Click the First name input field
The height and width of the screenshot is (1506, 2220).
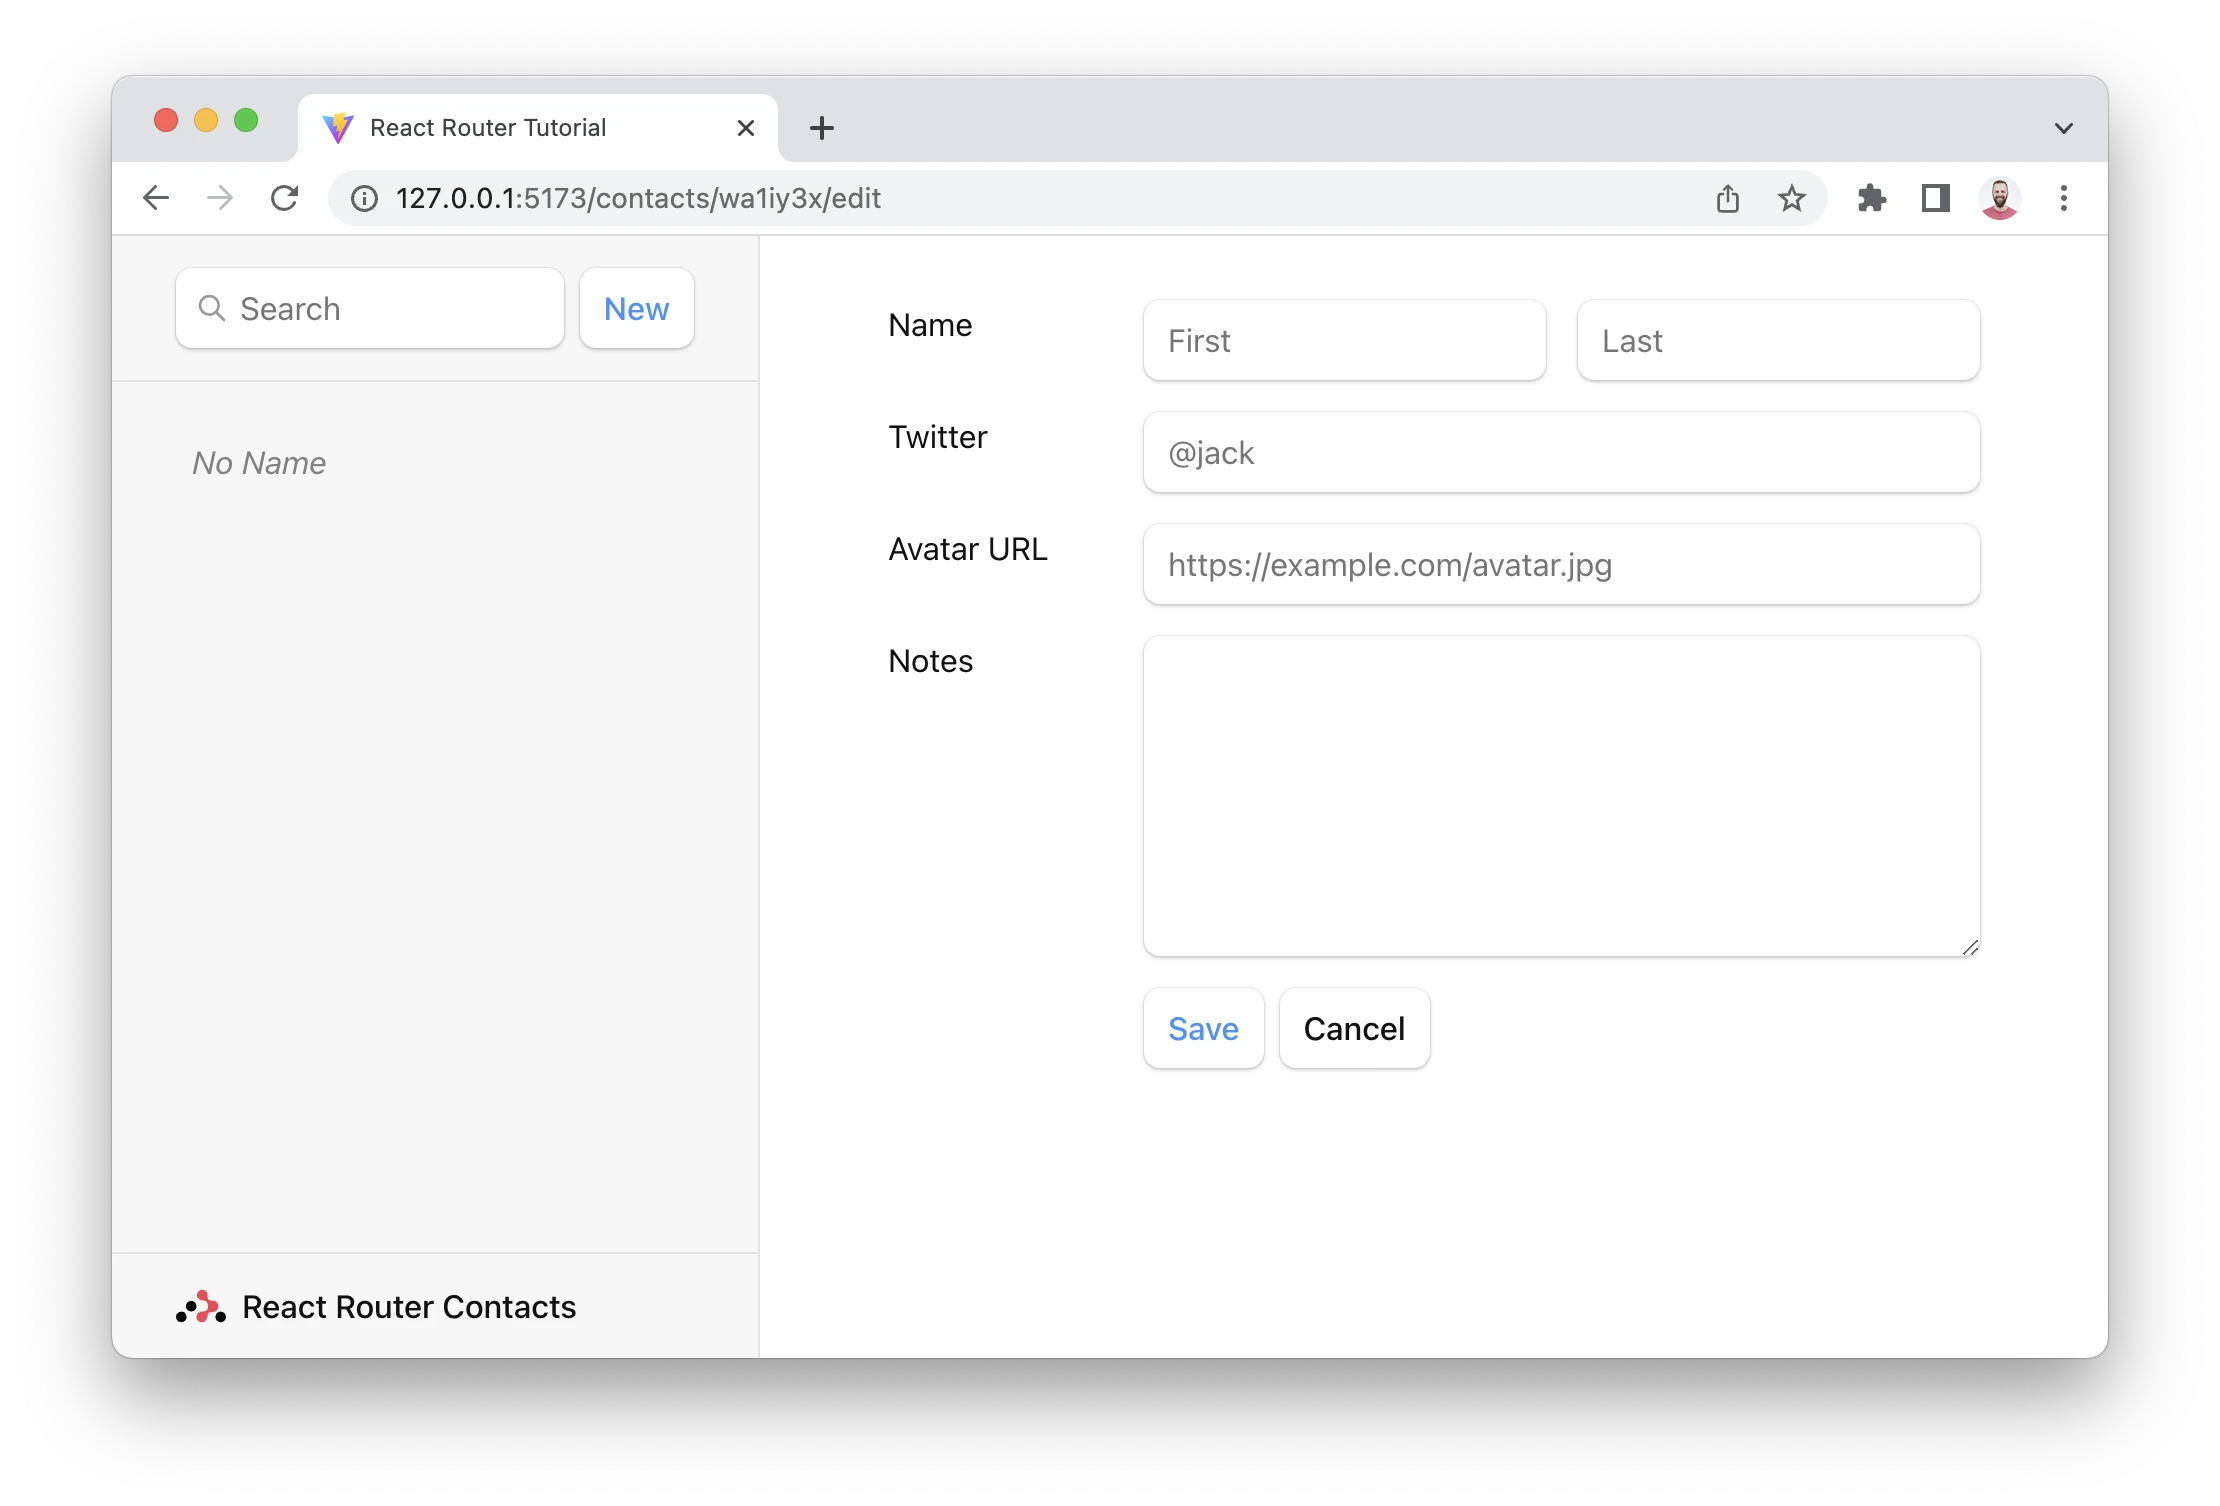1344,341
